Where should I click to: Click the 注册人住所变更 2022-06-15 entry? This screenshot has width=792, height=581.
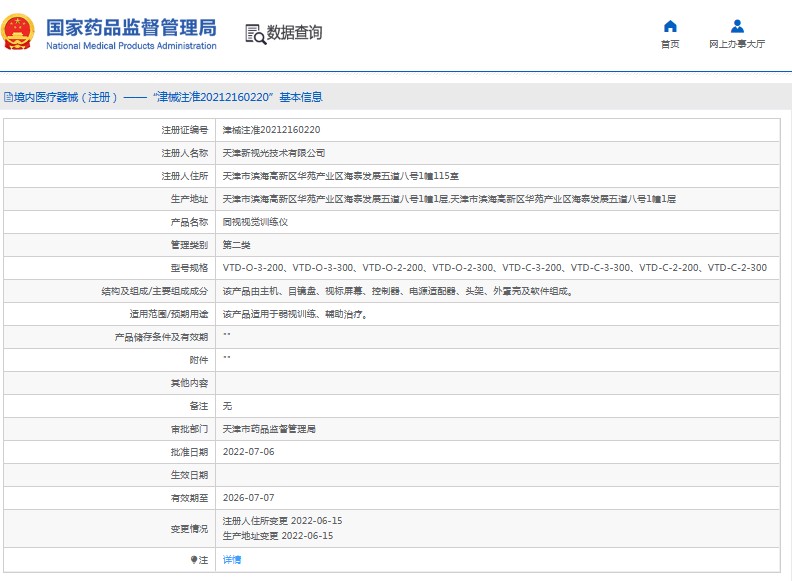point(282,521)
